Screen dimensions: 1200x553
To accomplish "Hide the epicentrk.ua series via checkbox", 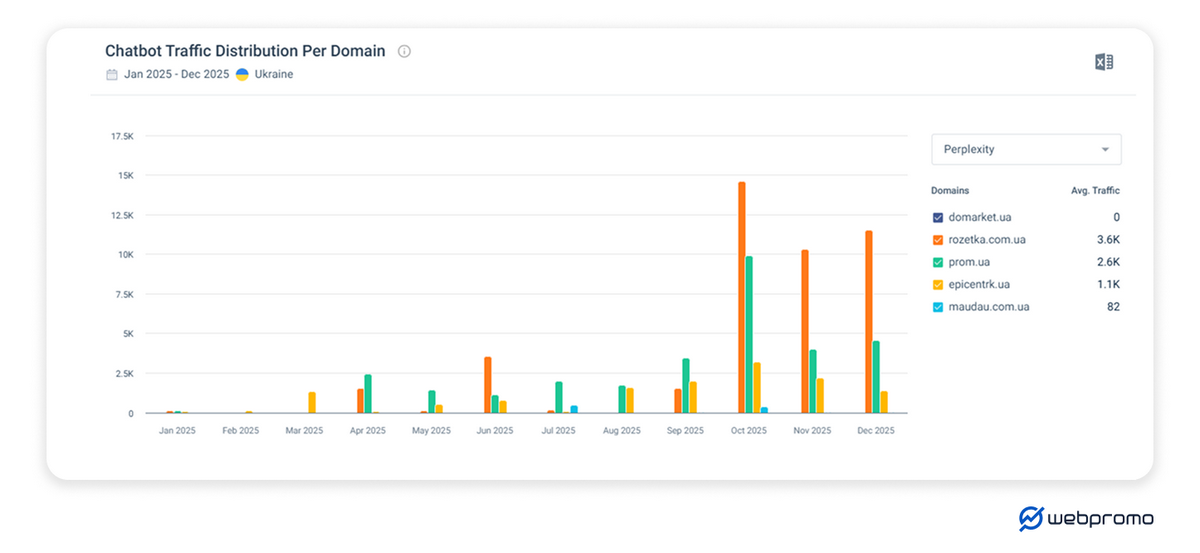I will (937, 284).
